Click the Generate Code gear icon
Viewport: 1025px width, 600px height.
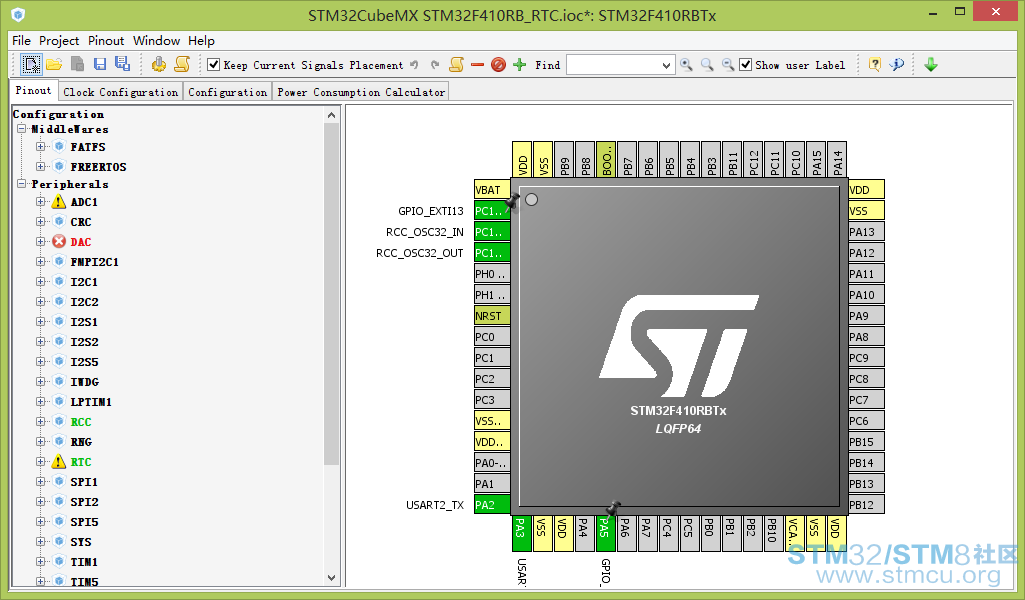[159, 64]
